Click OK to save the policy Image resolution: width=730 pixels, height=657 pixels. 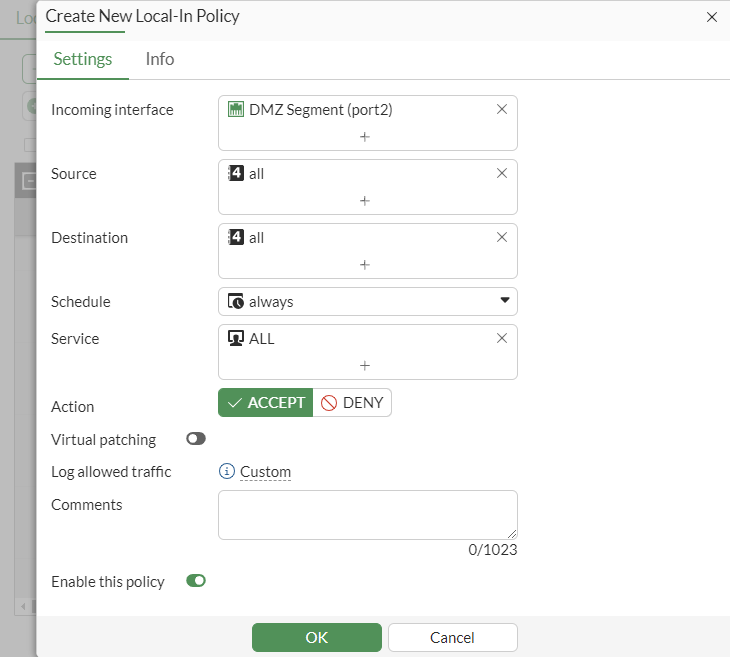(x=317, y=637)
